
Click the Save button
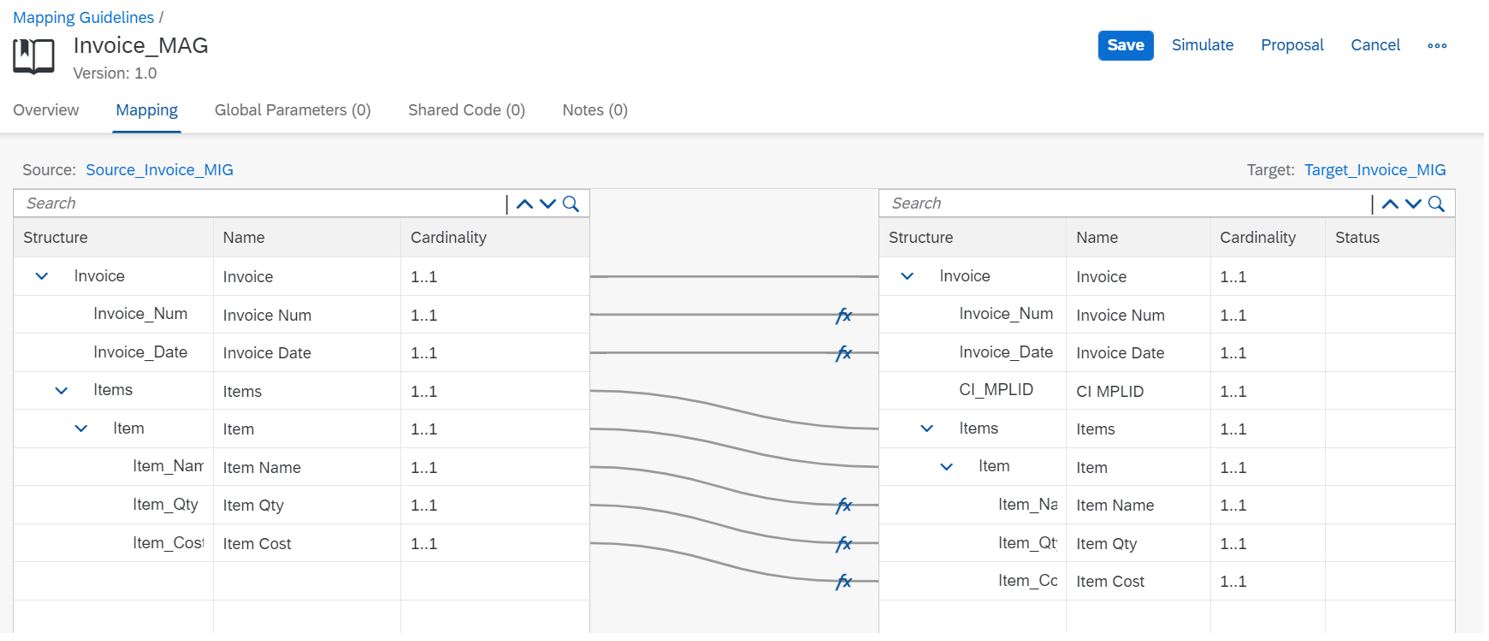1125,45
